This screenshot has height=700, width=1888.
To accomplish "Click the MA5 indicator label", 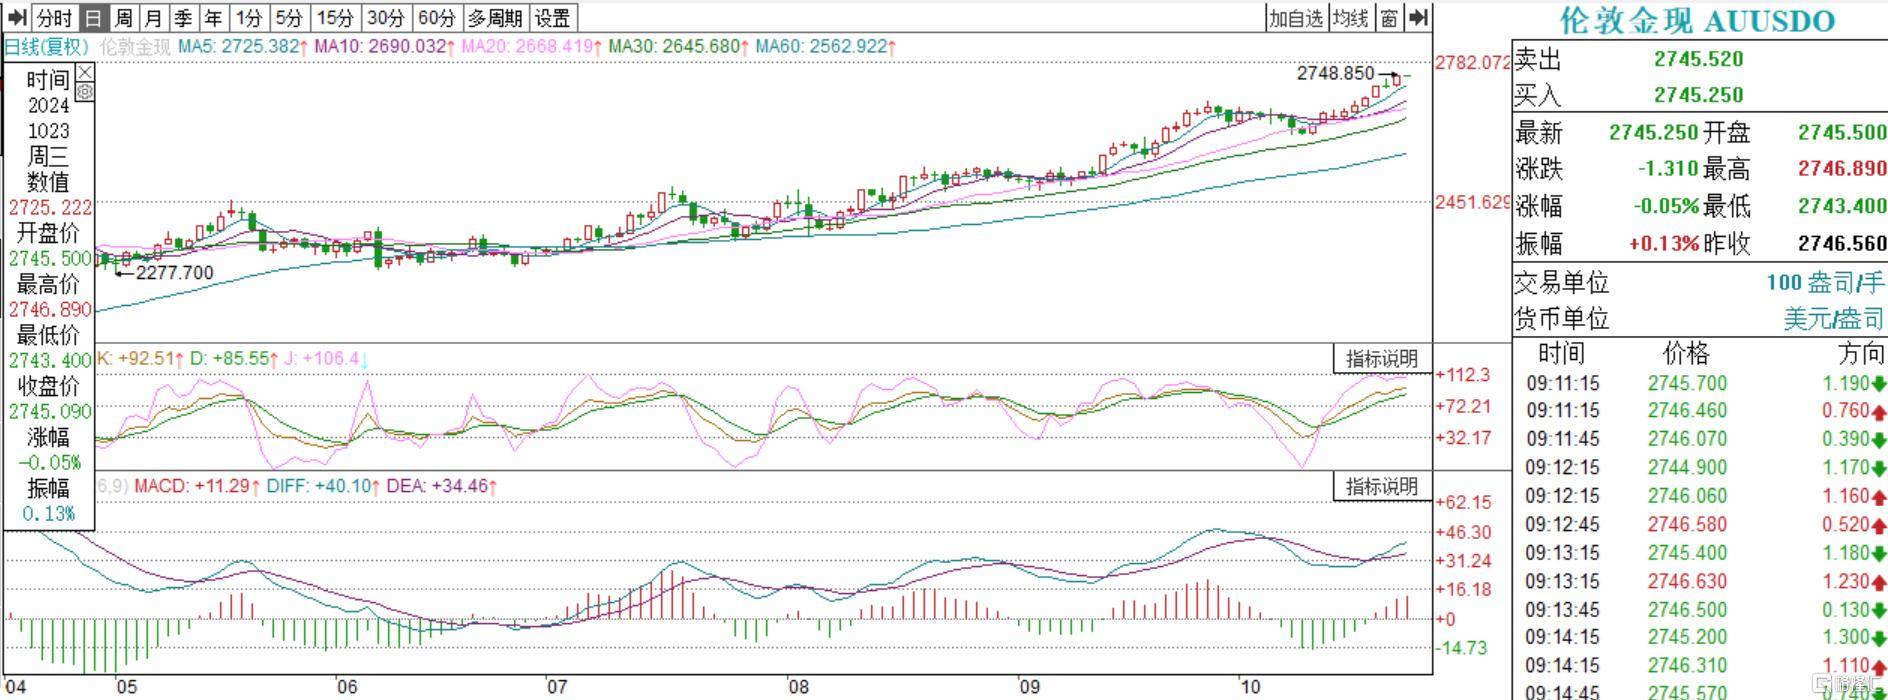I will pyautogui.click(x=240, y=47).
